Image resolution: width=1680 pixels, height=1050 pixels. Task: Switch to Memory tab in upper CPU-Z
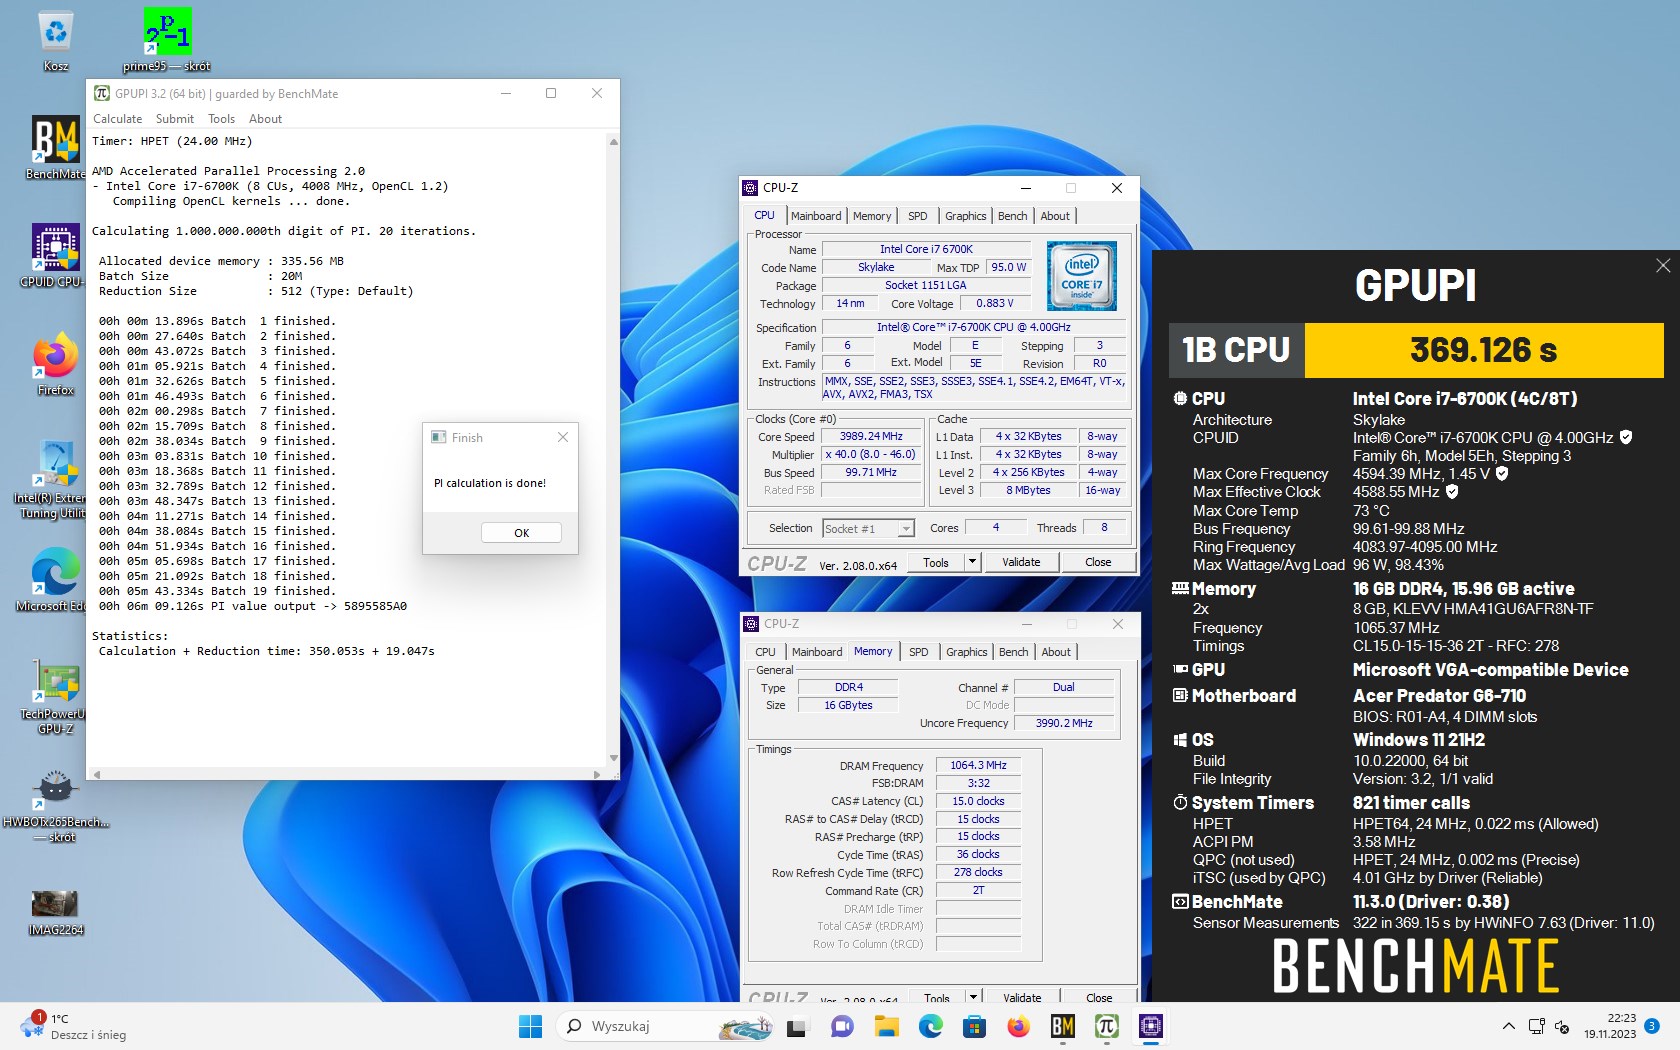(872, 216)
